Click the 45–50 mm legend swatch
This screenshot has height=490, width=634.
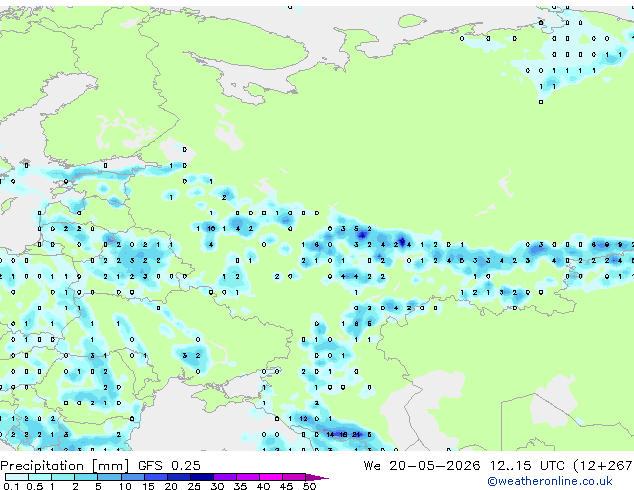pyautogui.click(x=294, y=477)
